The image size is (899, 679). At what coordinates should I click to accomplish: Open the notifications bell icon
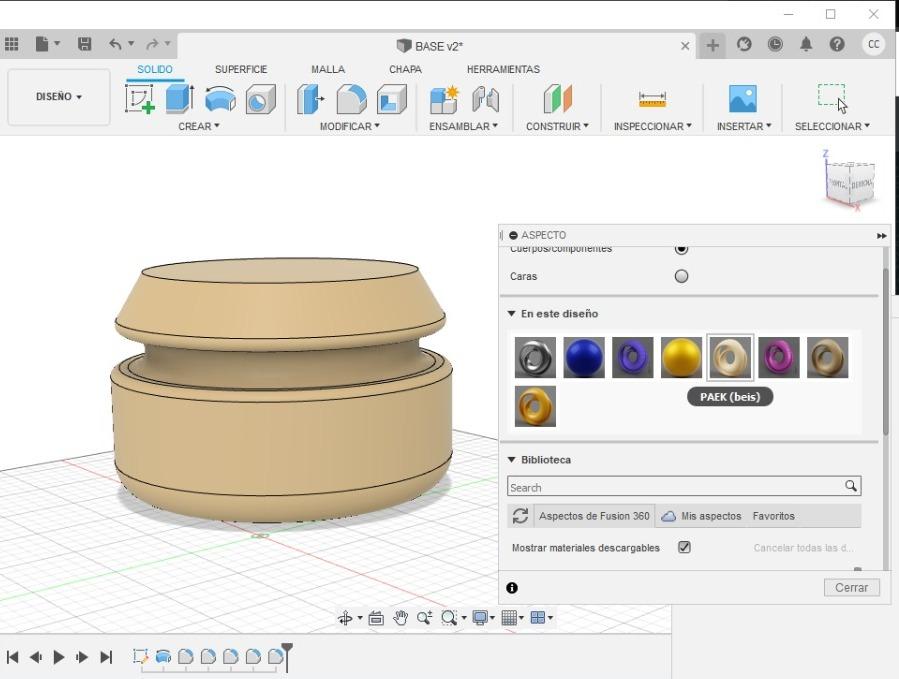806,45
